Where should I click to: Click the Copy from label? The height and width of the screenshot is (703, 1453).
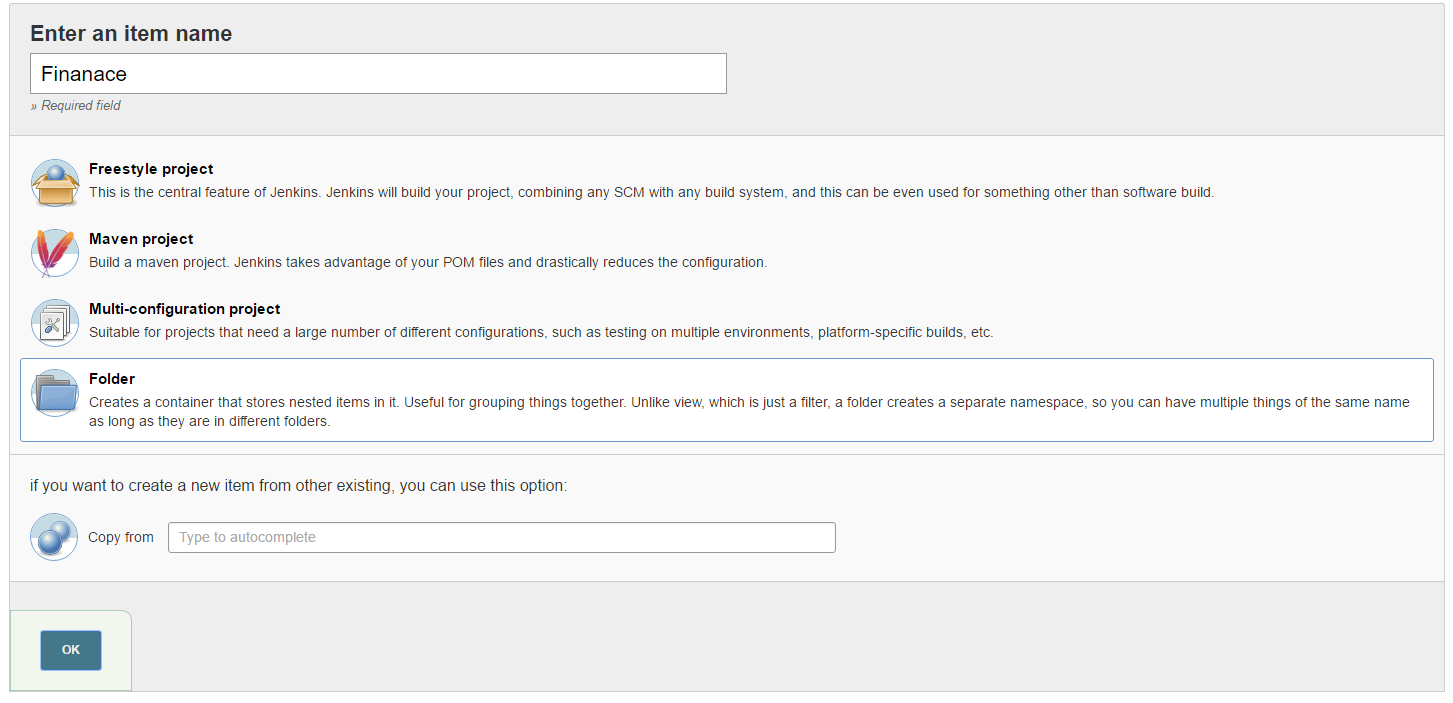coord(121,537)
